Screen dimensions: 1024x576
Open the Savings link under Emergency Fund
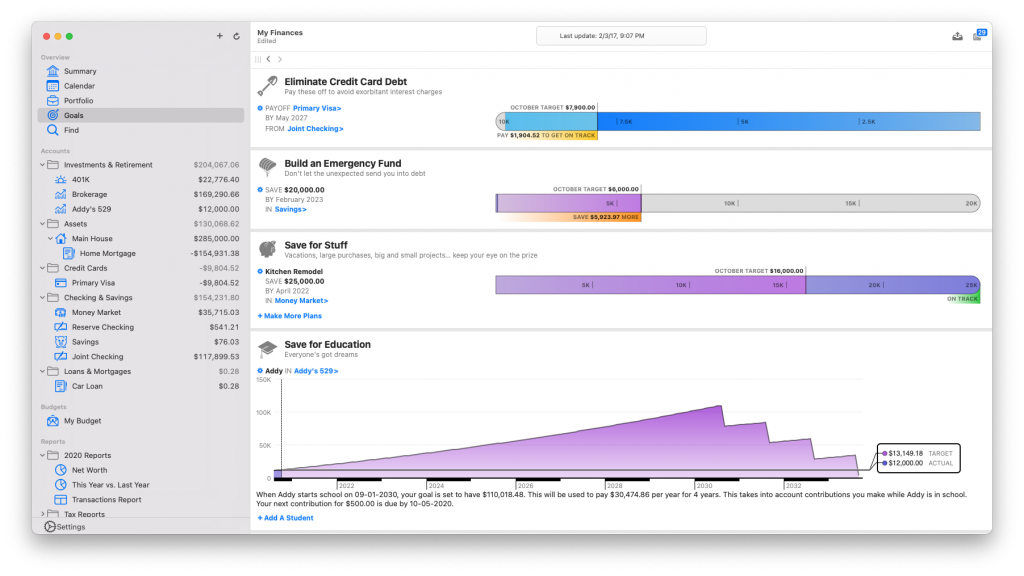[291, 210]
